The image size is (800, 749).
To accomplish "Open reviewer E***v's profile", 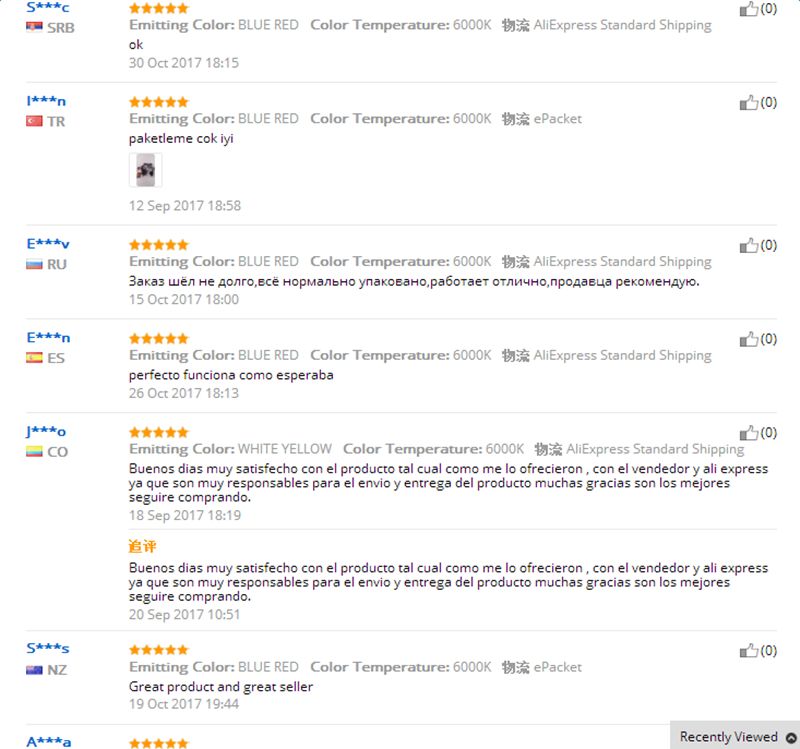I will point(47,244).
